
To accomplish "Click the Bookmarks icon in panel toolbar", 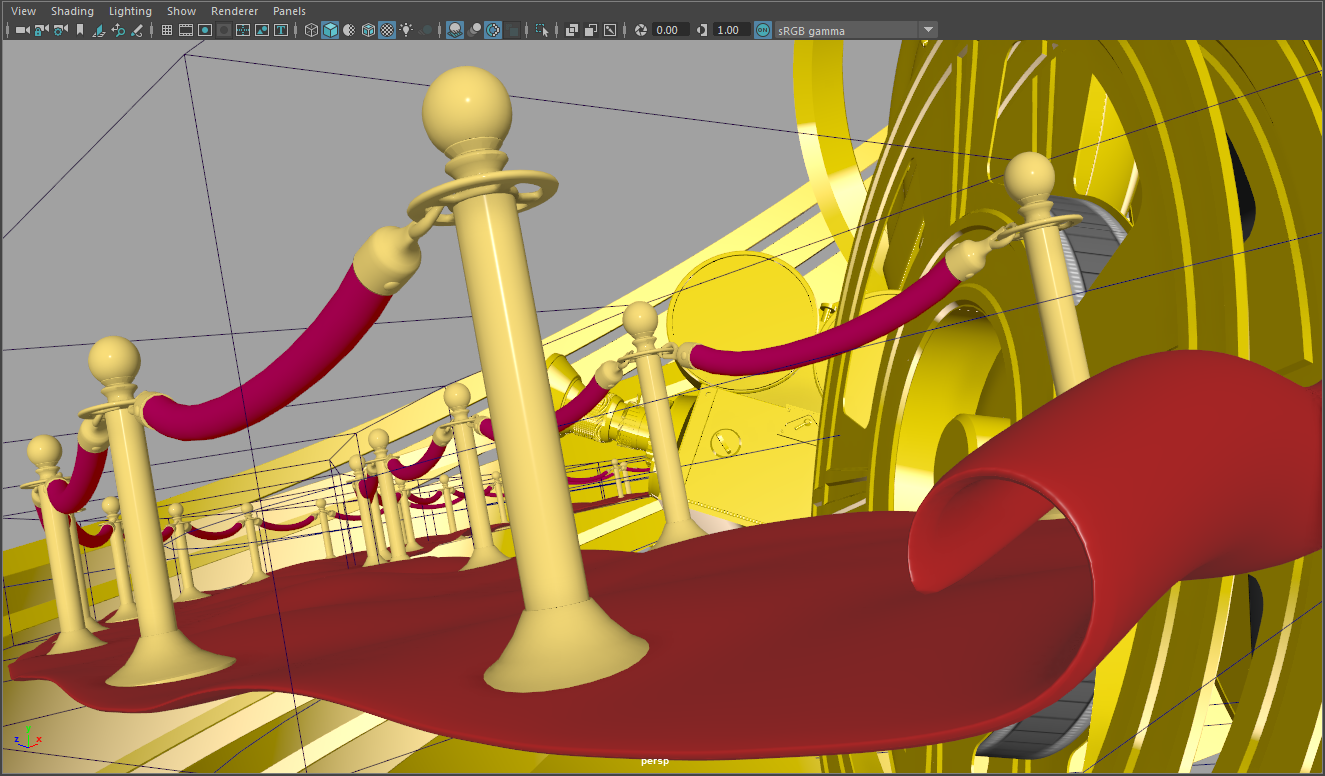I will tap(80, 30).
